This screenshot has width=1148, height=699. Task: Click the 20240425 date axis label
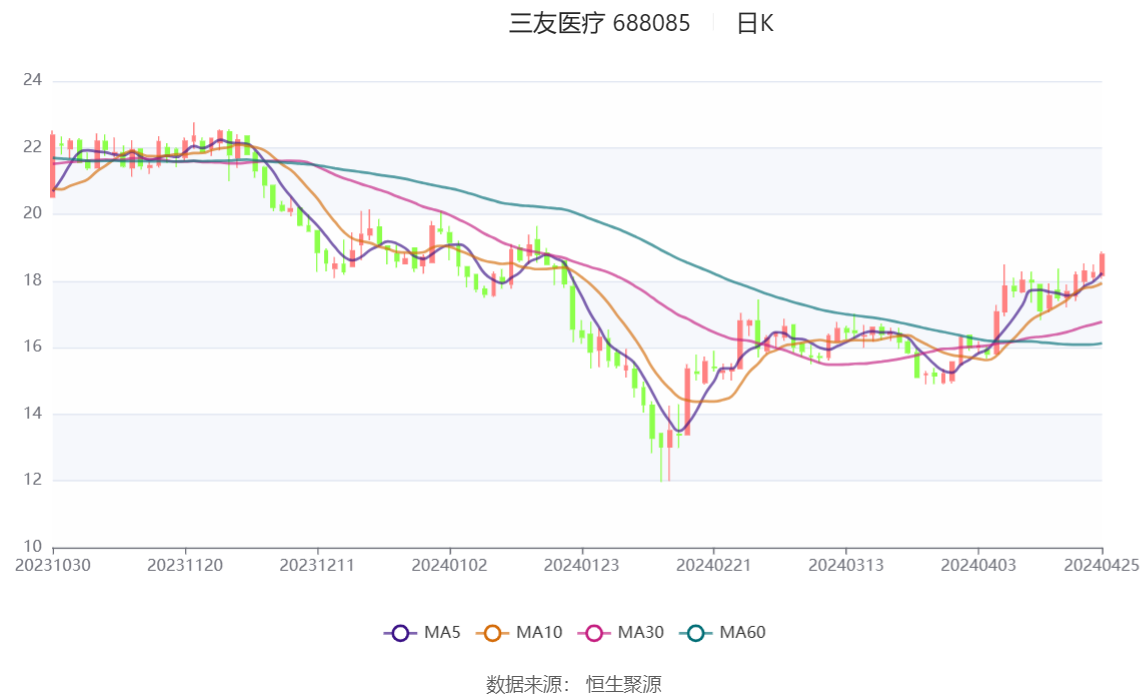[x=1101, y=565]
